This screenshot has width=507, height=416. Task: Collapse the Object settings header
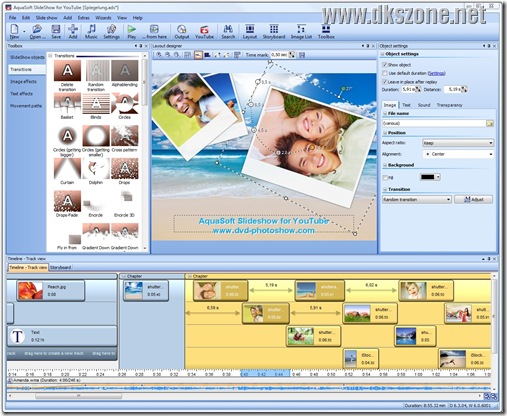tap(383, 54)
